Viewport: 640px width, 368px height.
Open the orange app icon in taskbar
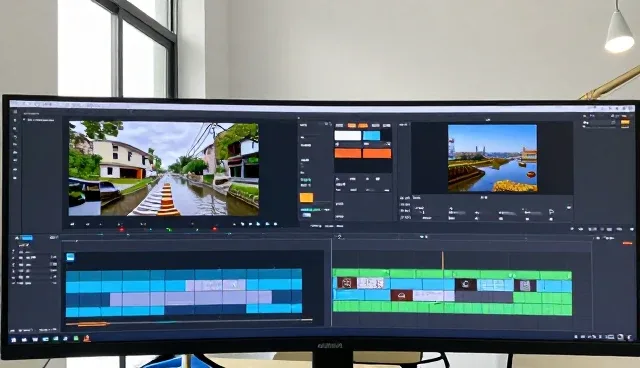point(87,338)
